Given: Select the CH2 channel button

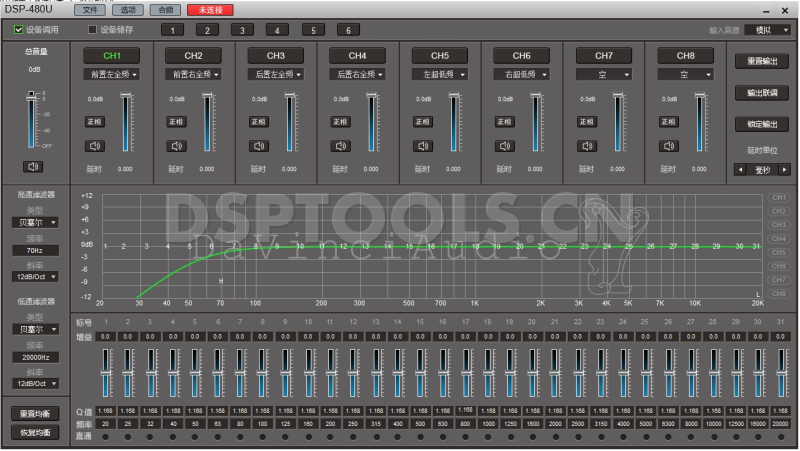Looking at the screenshot, I should [193, 56].
